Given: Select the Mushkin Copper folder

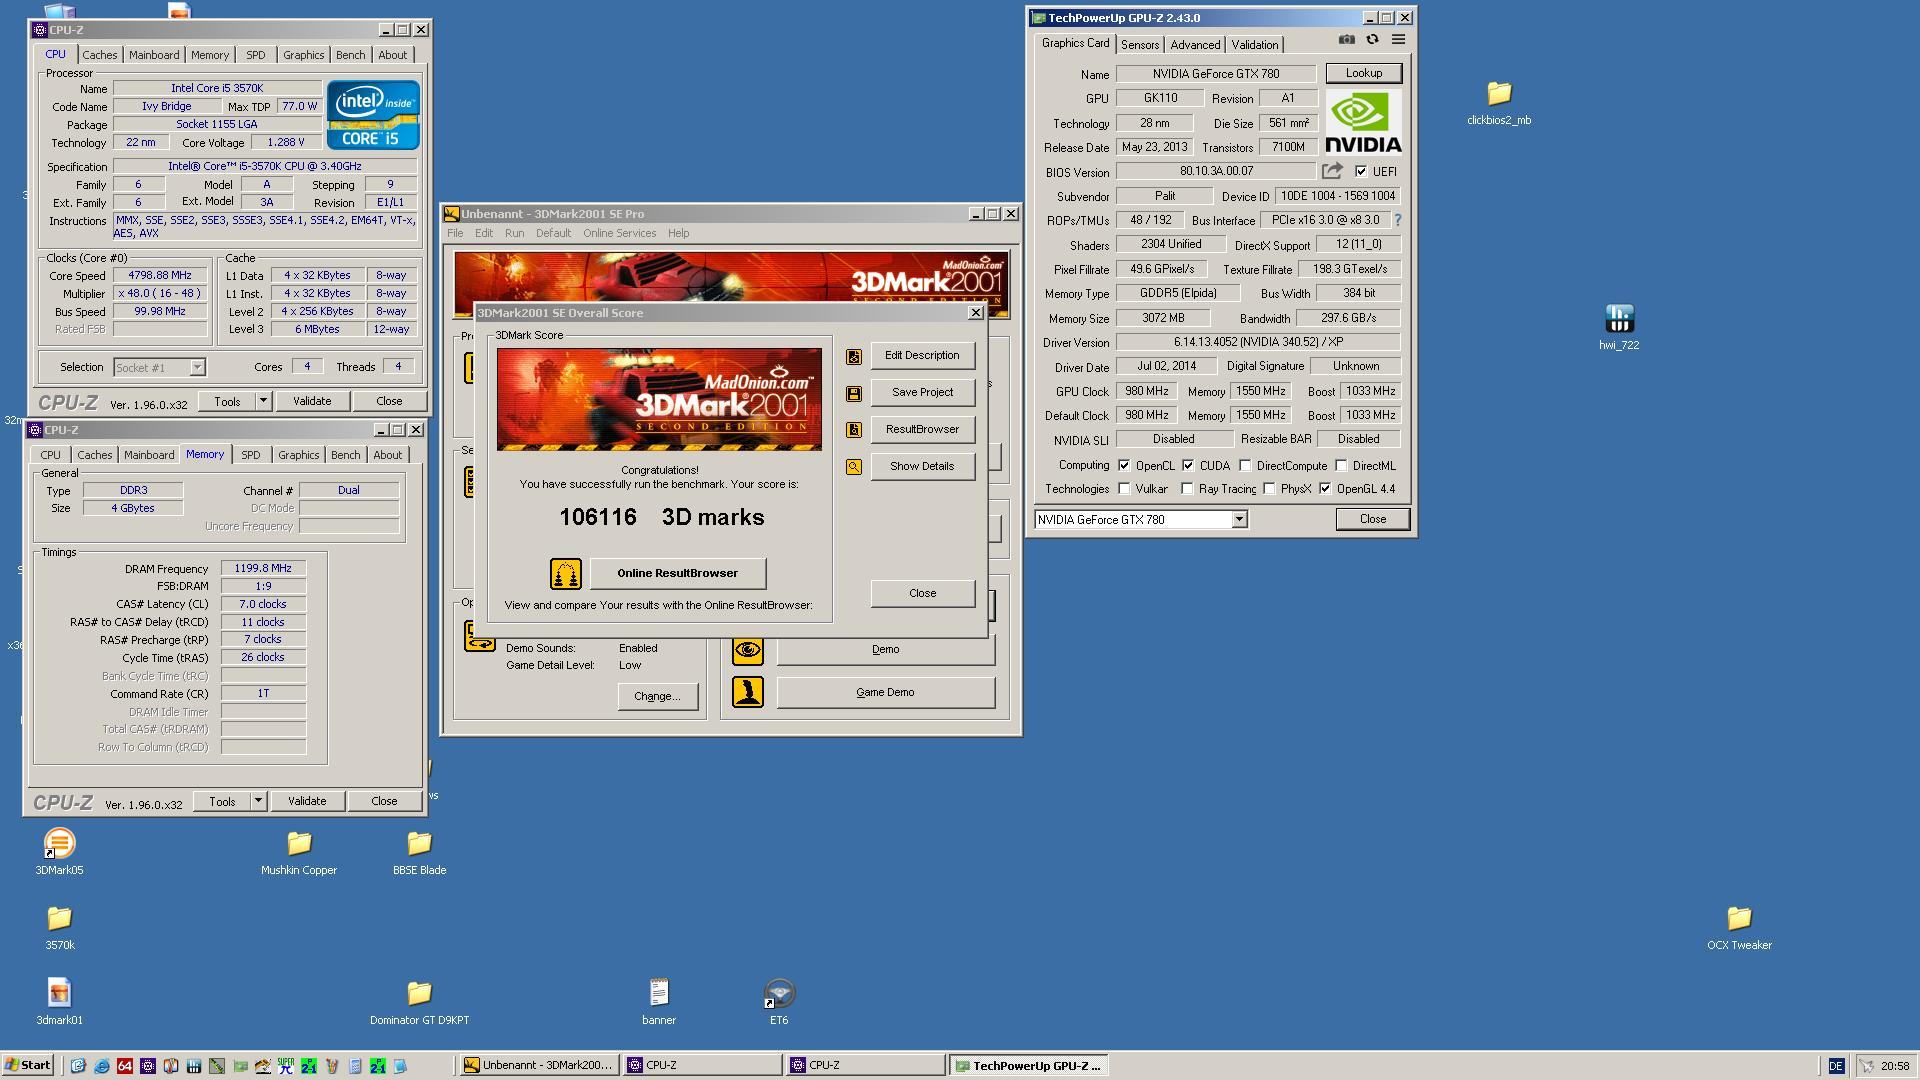Looking at the screenshot, I should tap(298, 853).
